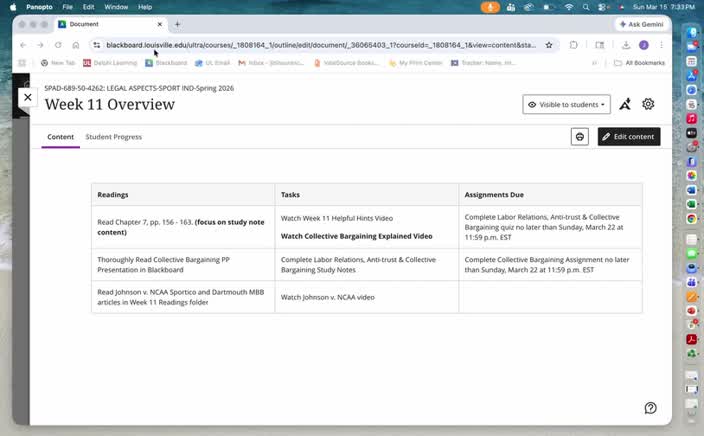Open the Blackboard bookmark

[x=166, y=63]
